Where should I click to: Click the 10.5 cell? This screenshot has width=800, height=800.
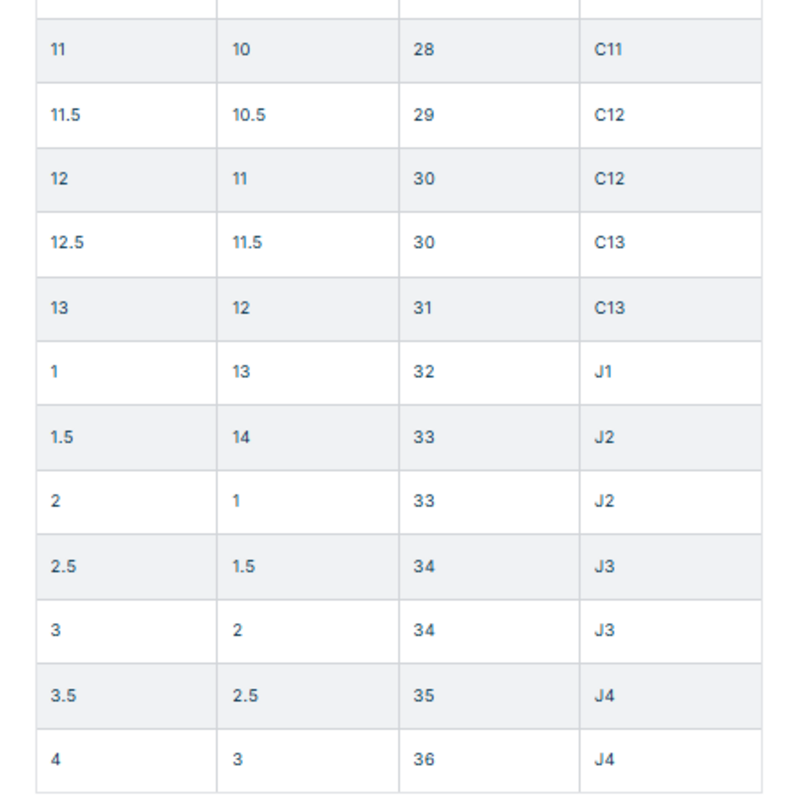point(249,115)
